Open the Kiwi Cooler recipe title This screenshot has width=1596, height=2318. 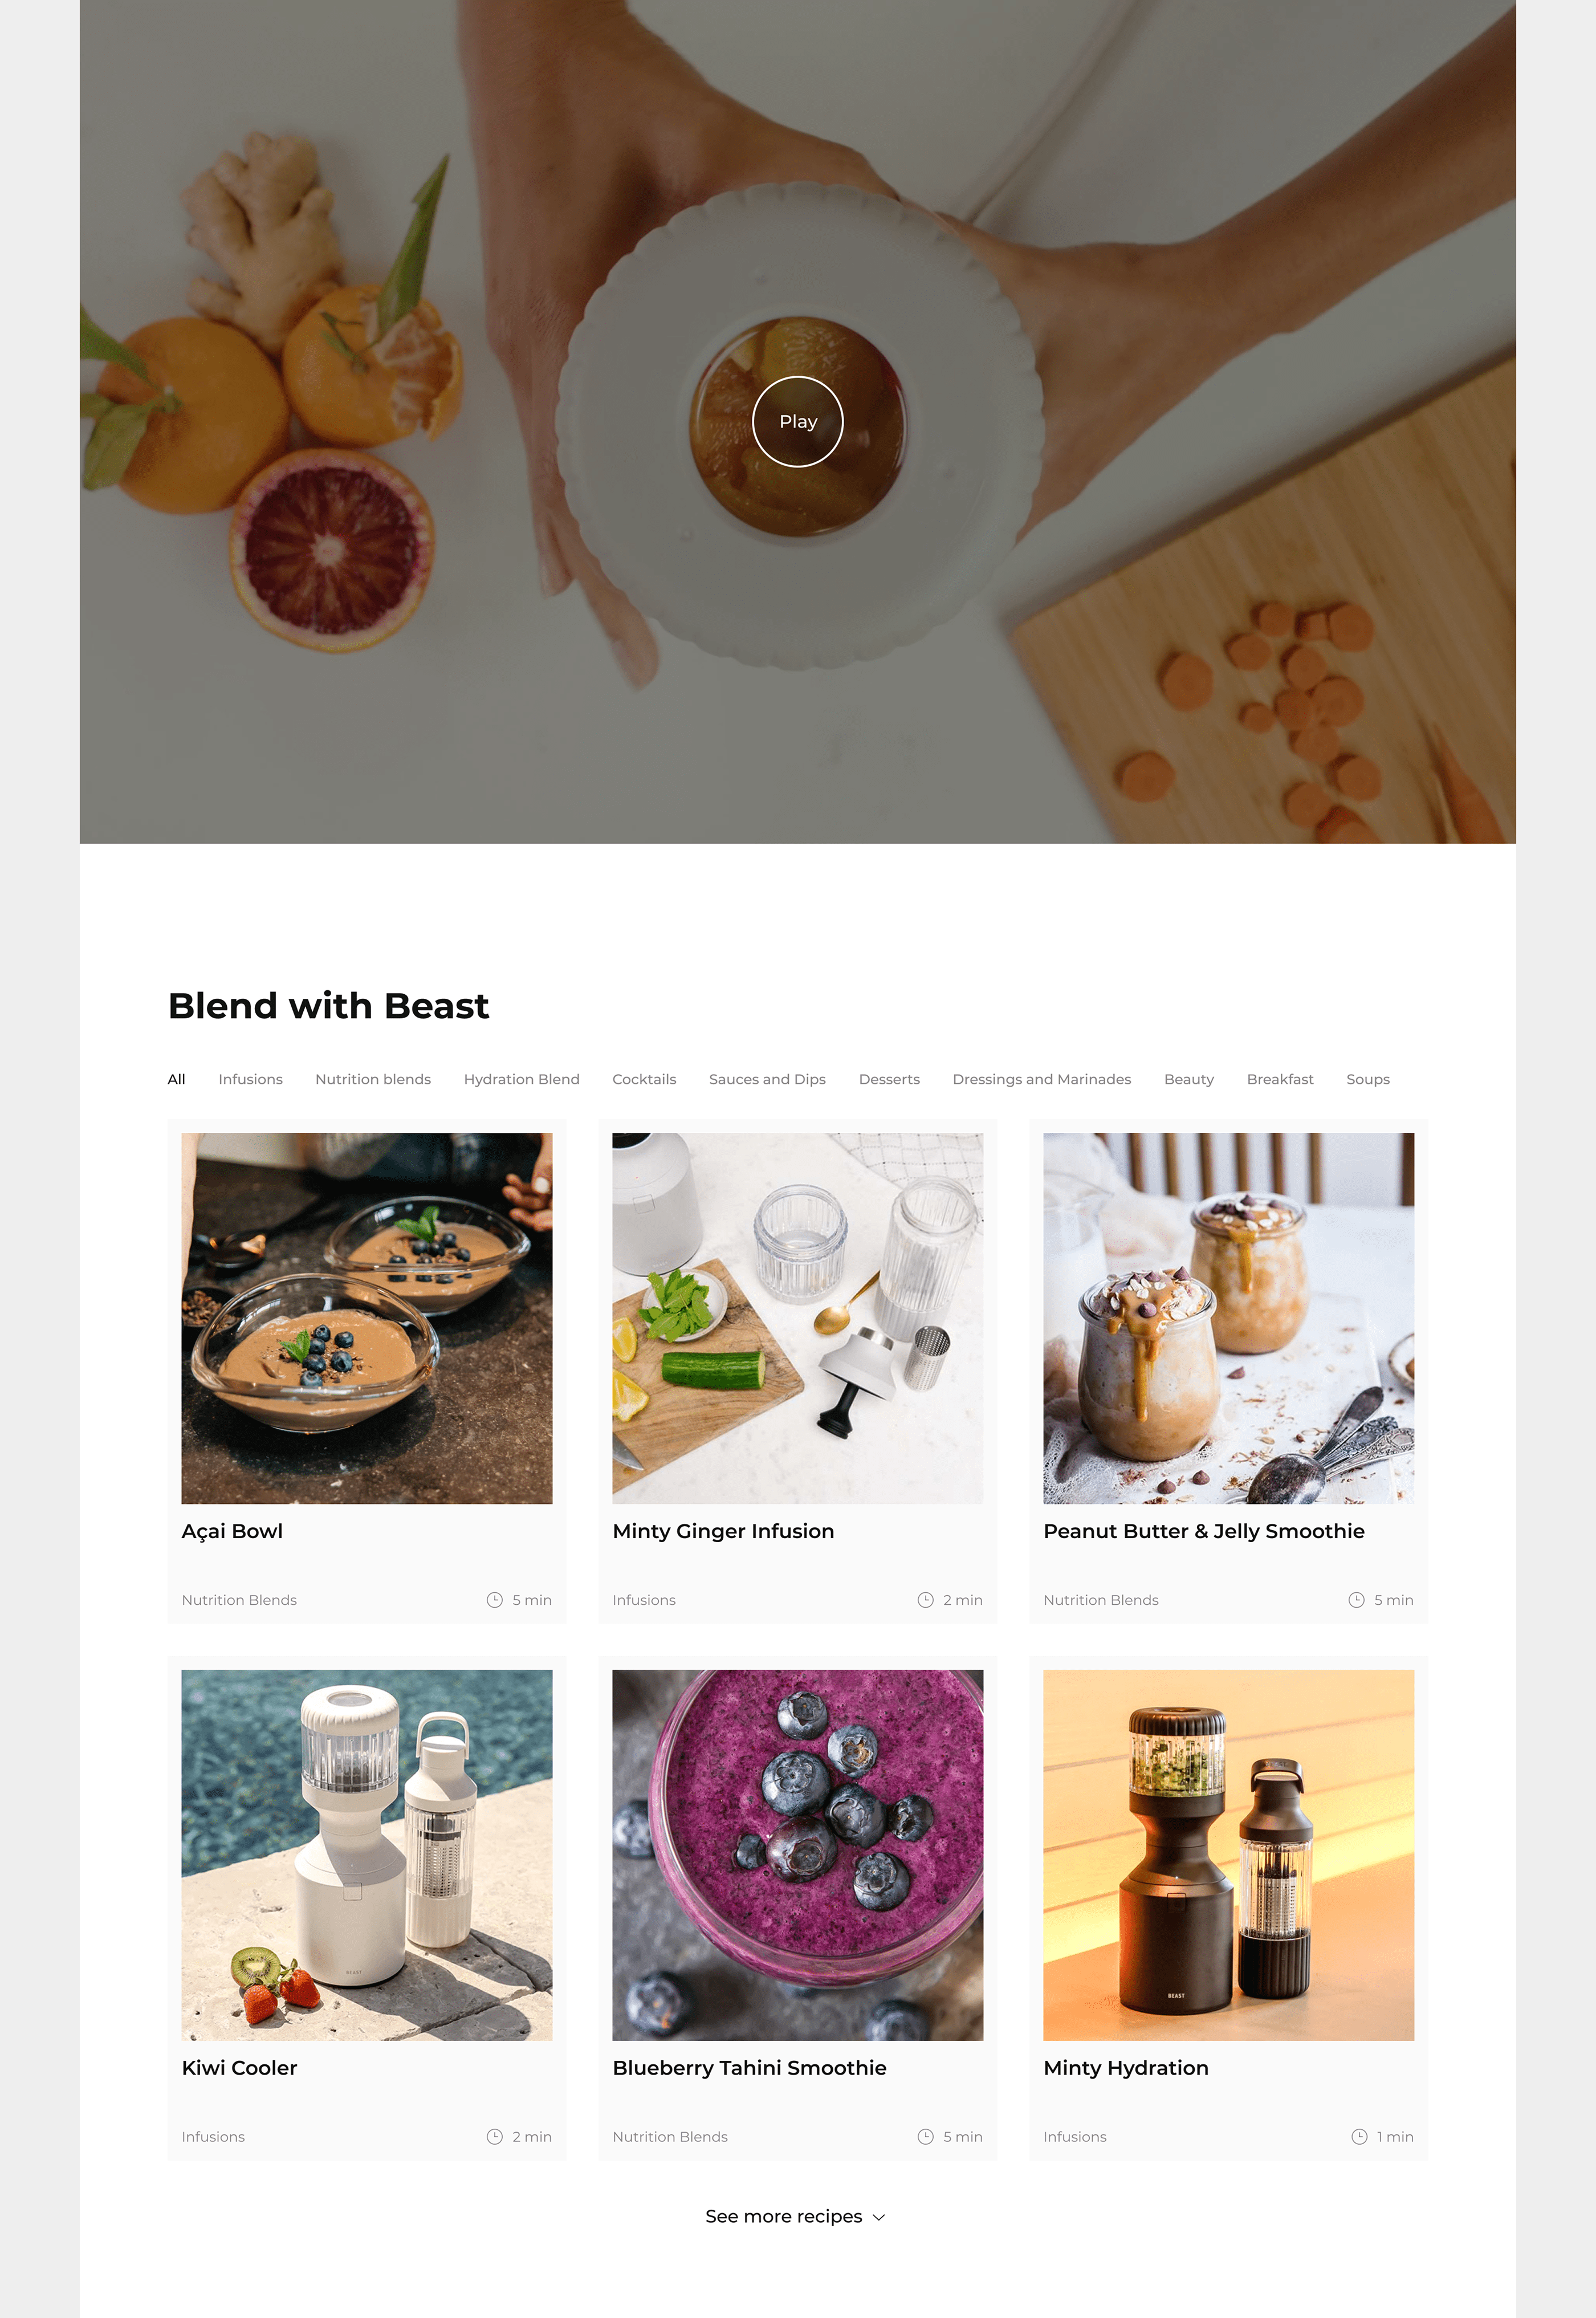(239, 2067)
